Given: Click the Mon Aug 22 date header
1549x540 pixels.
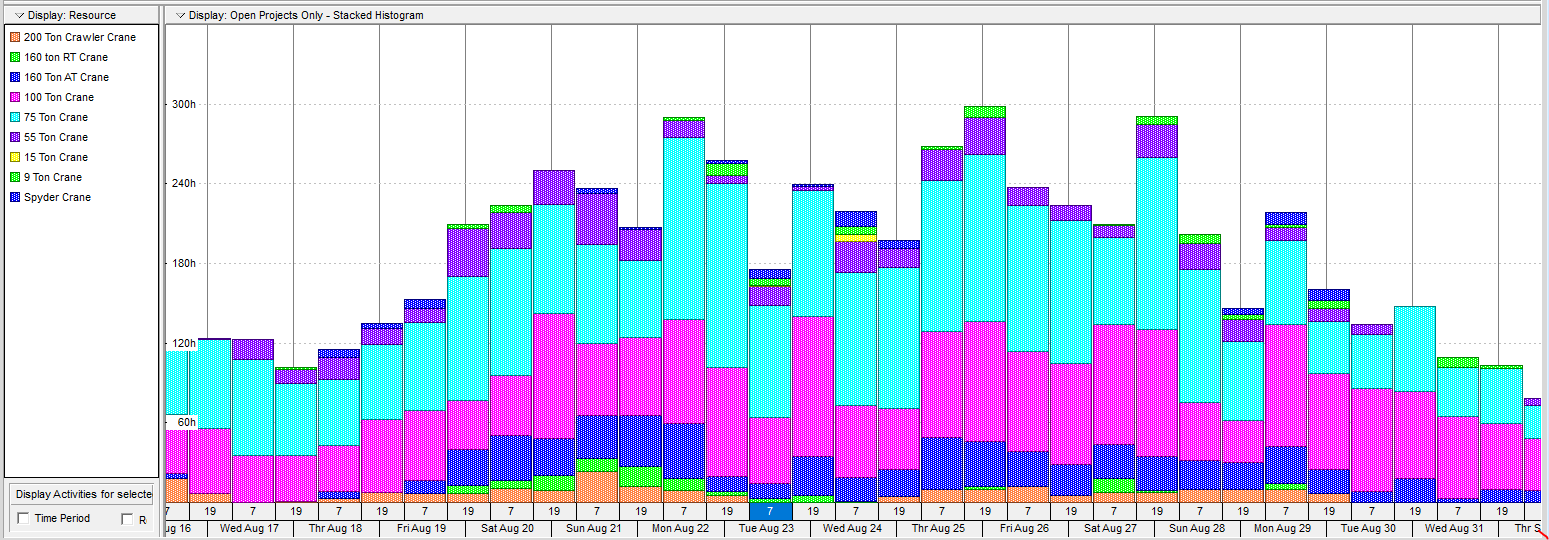Looking at the screenshot, I should 680,528.
